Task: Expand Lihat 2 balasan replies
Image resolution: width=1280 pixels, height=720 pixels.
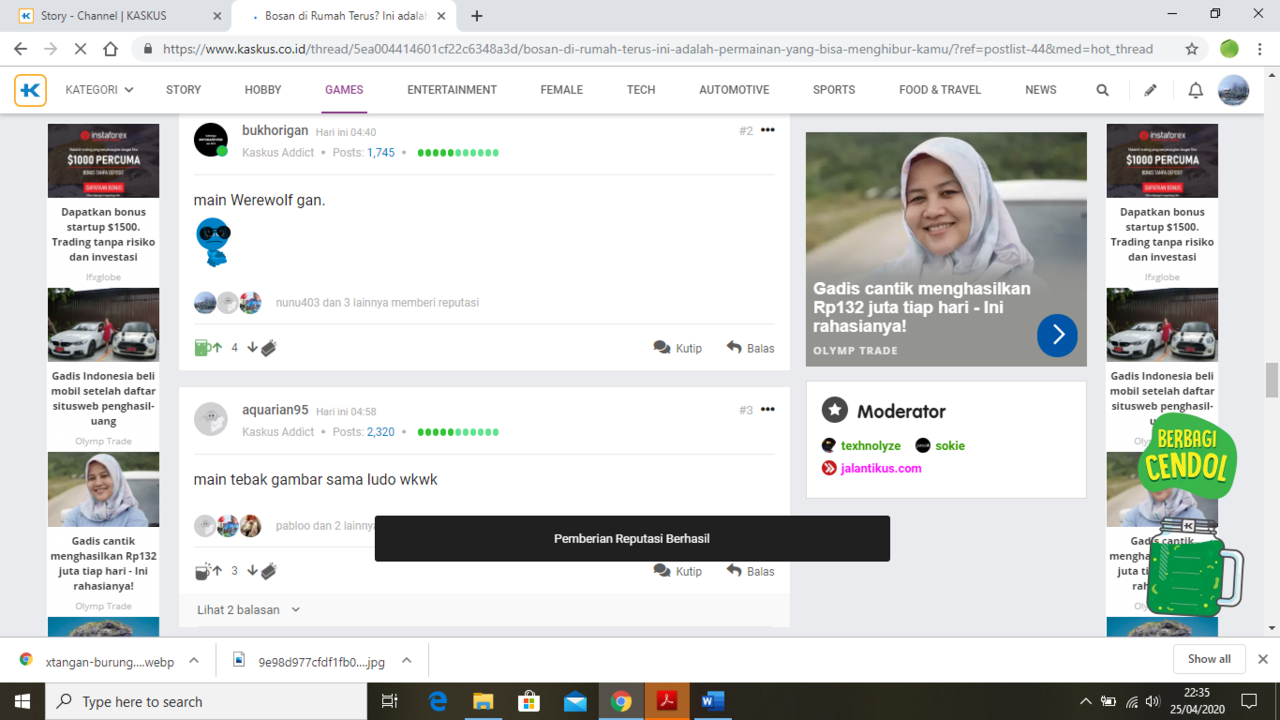Action: pos(249,610)
